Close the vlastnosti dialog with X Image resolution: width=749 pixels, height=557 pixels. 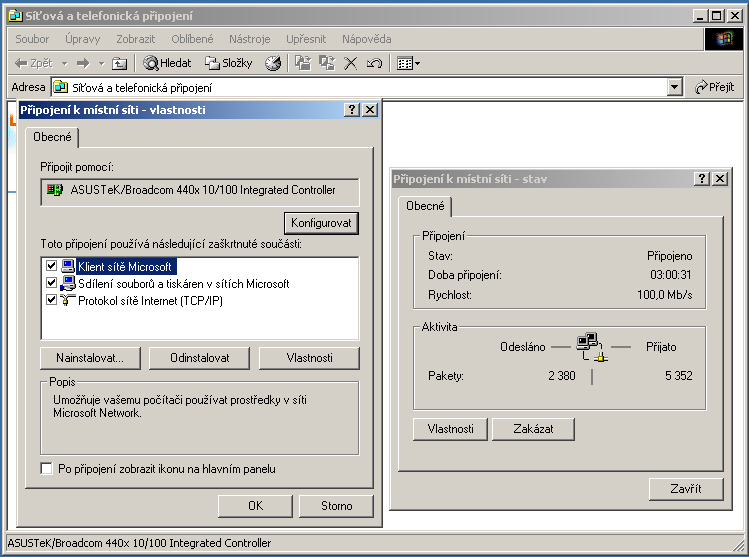[370, 110]
